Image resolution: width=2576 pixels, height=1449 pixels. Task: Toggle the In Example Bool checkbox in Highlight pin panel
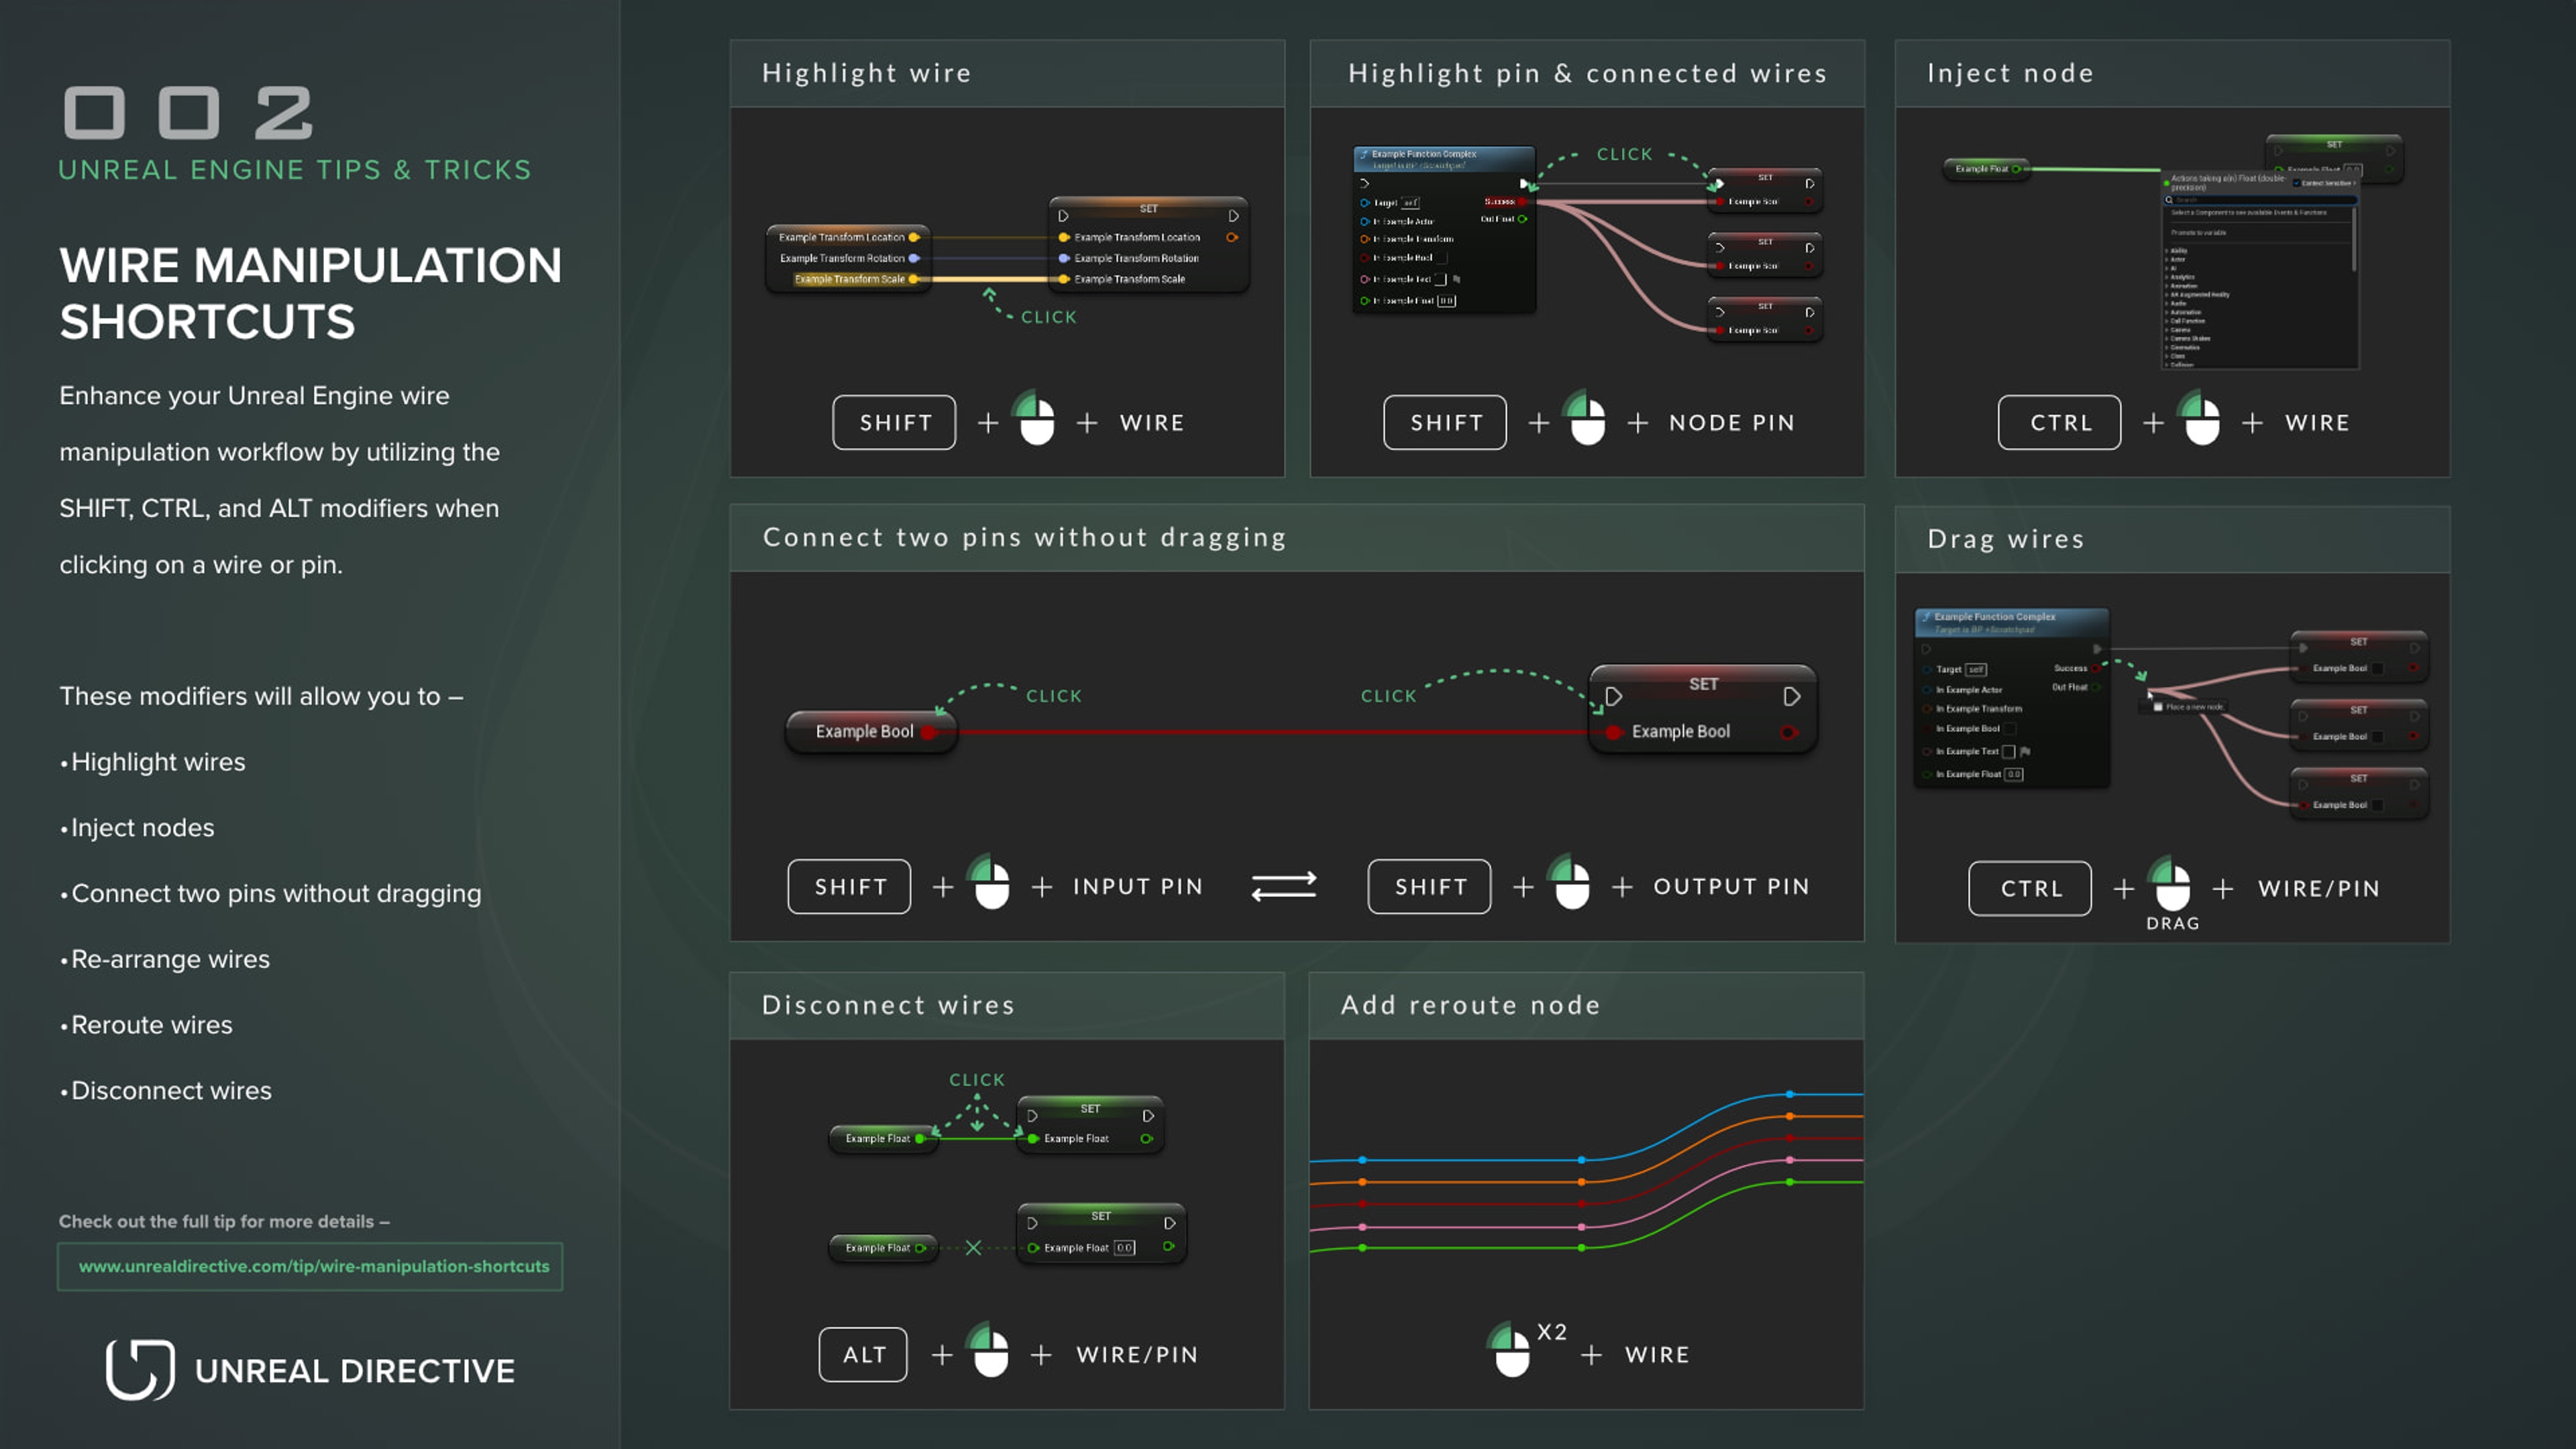(1441, 258)
